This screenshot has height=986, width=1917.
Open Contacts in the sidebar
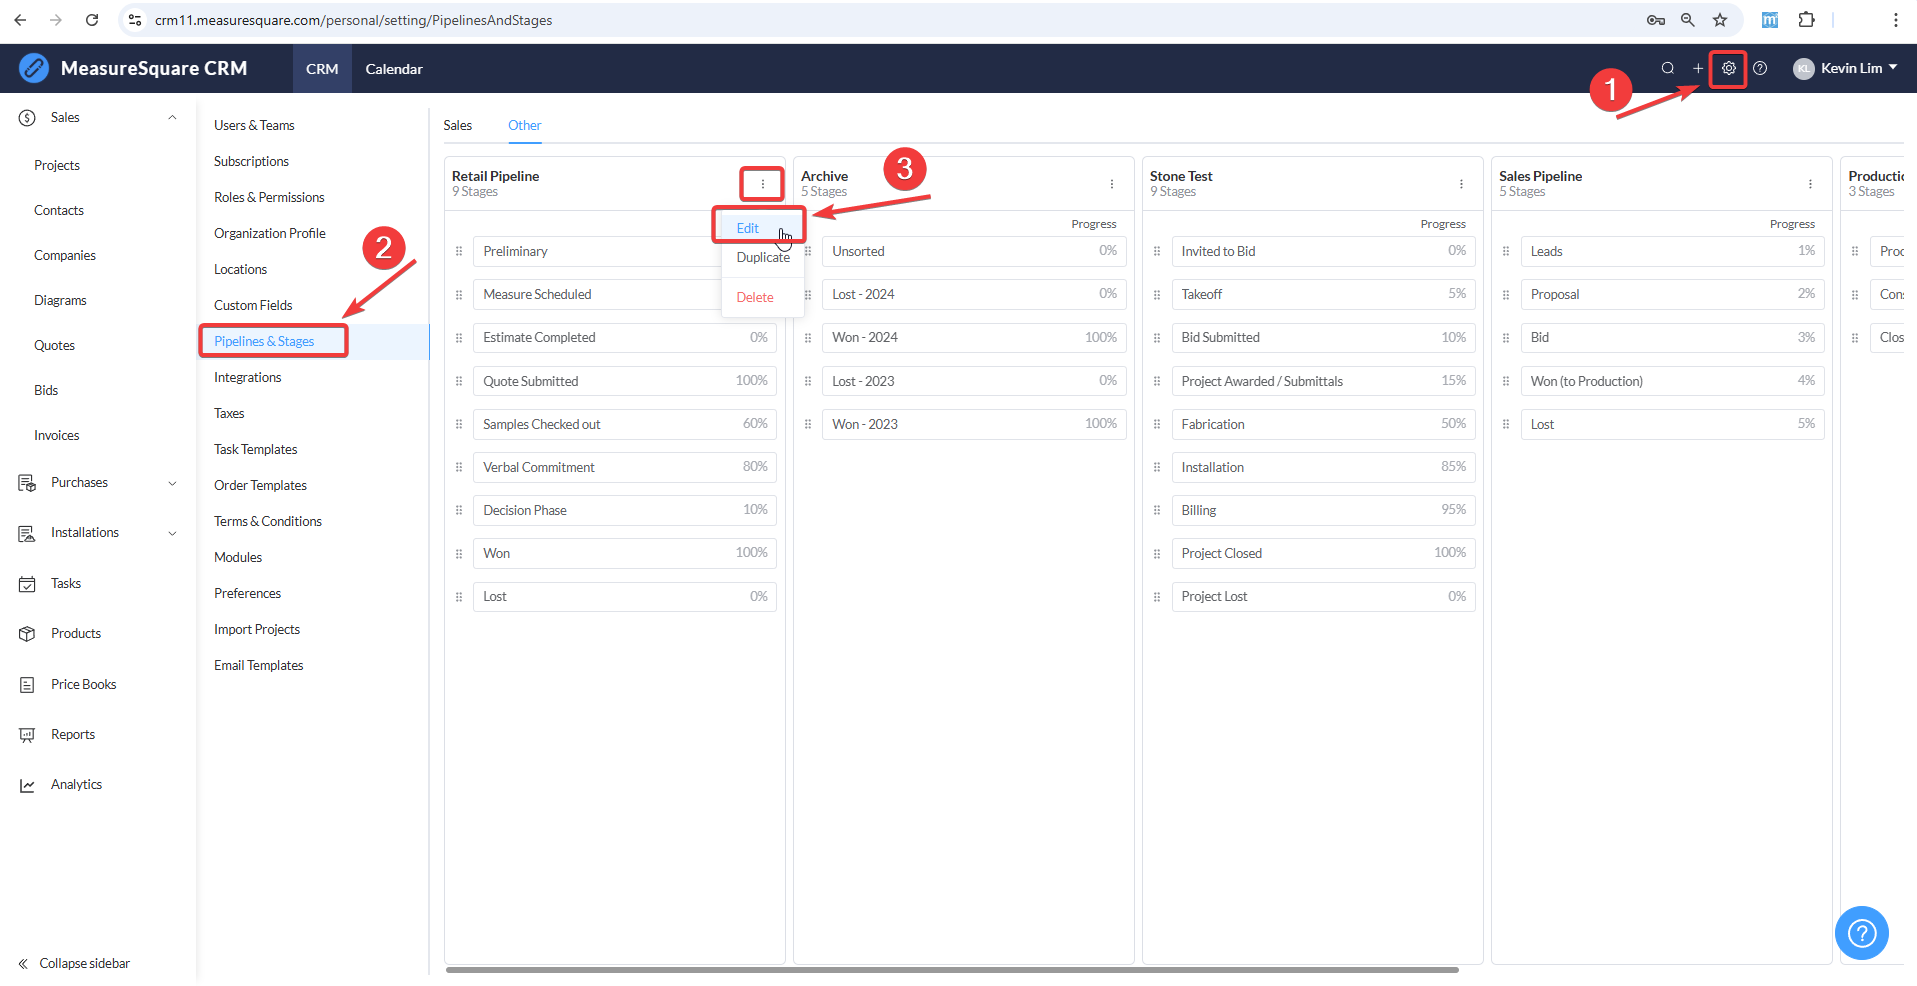point(59,210)
